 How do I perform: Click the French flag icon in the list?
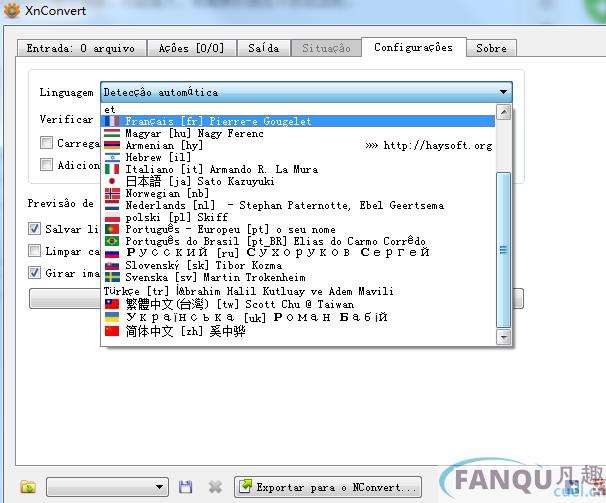click(112, 121)
